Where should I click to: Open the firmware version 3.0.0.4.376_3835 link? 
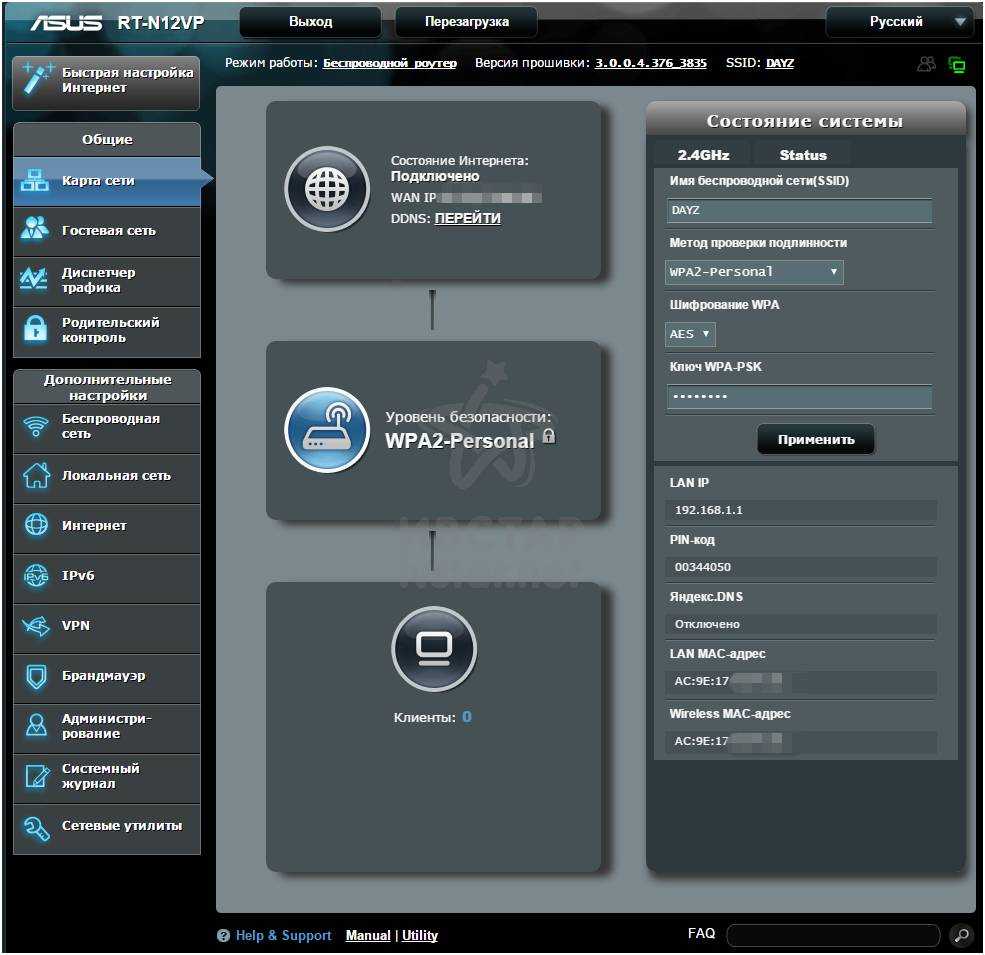(x=650, y=63)
